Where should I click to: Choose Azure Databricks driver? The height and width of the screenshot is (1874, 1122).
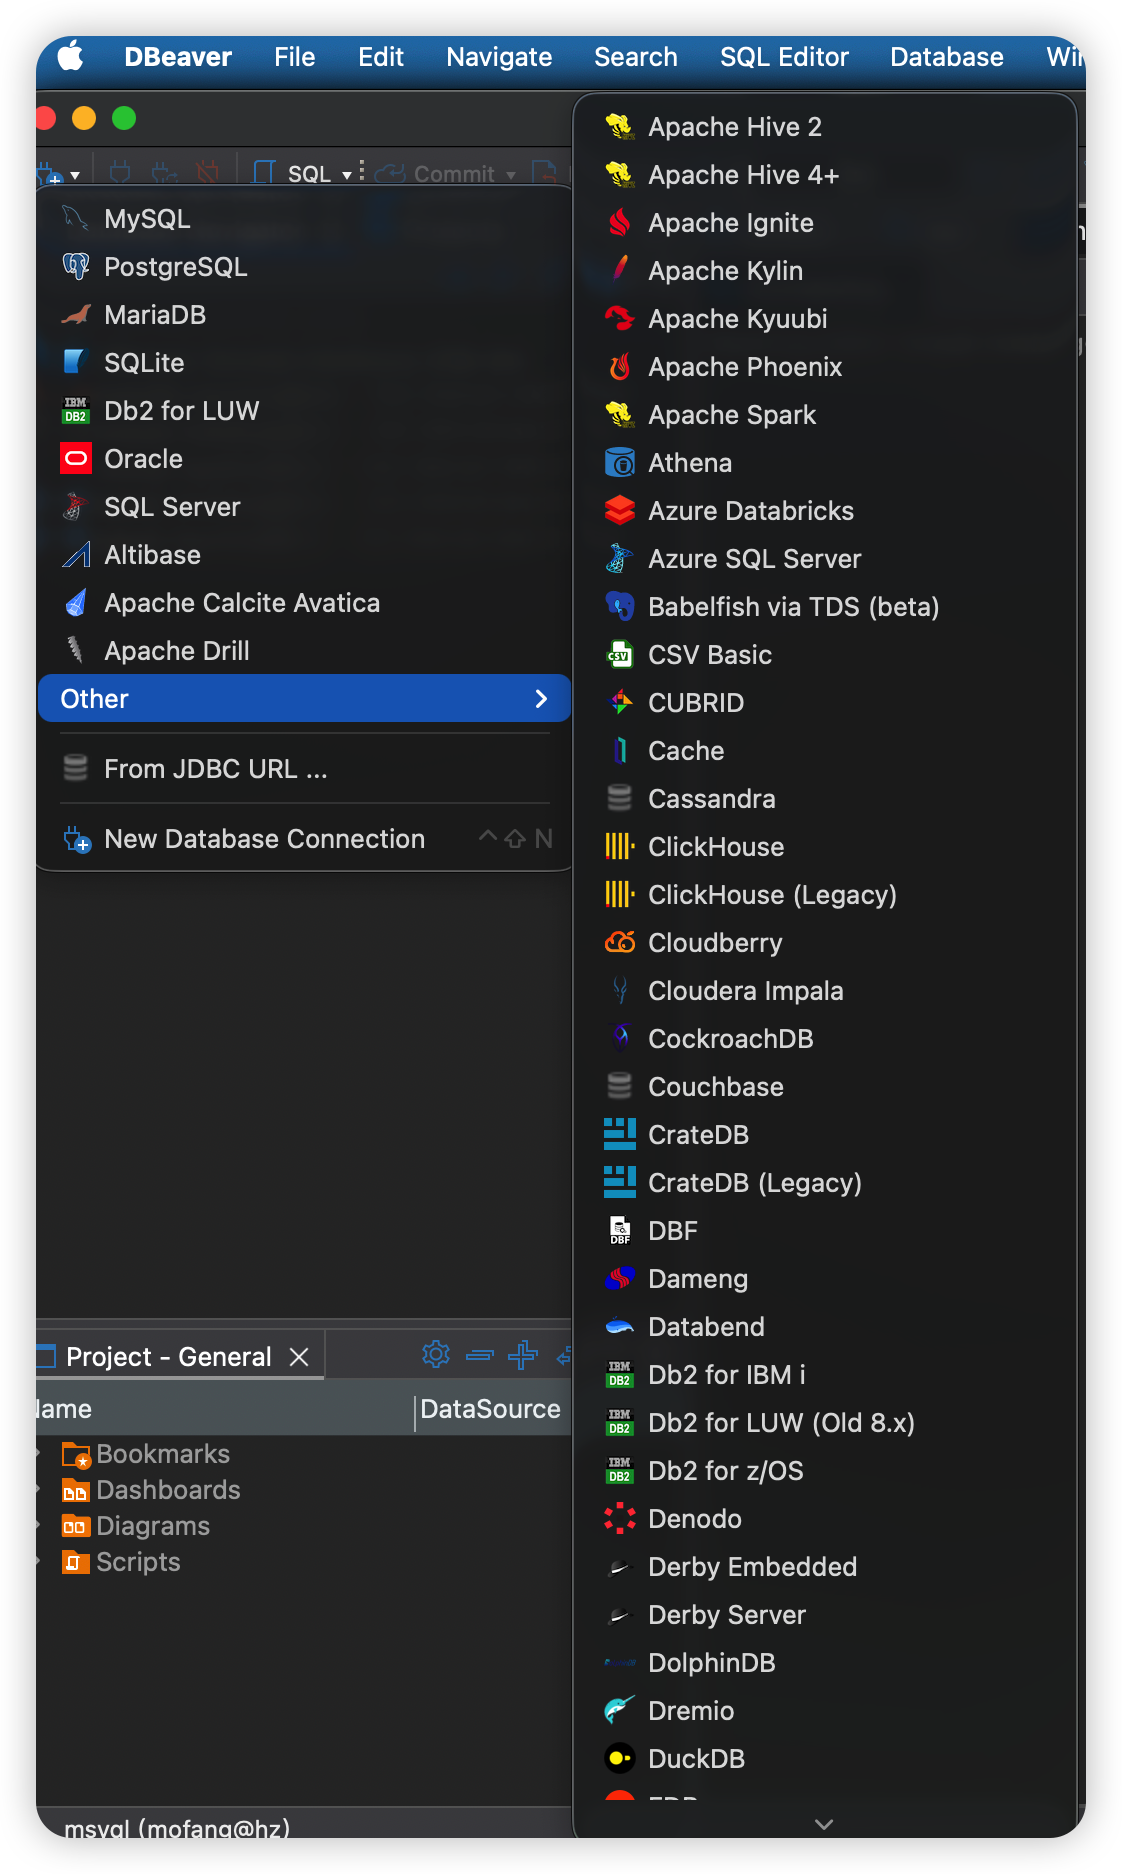tap(825, 511)
